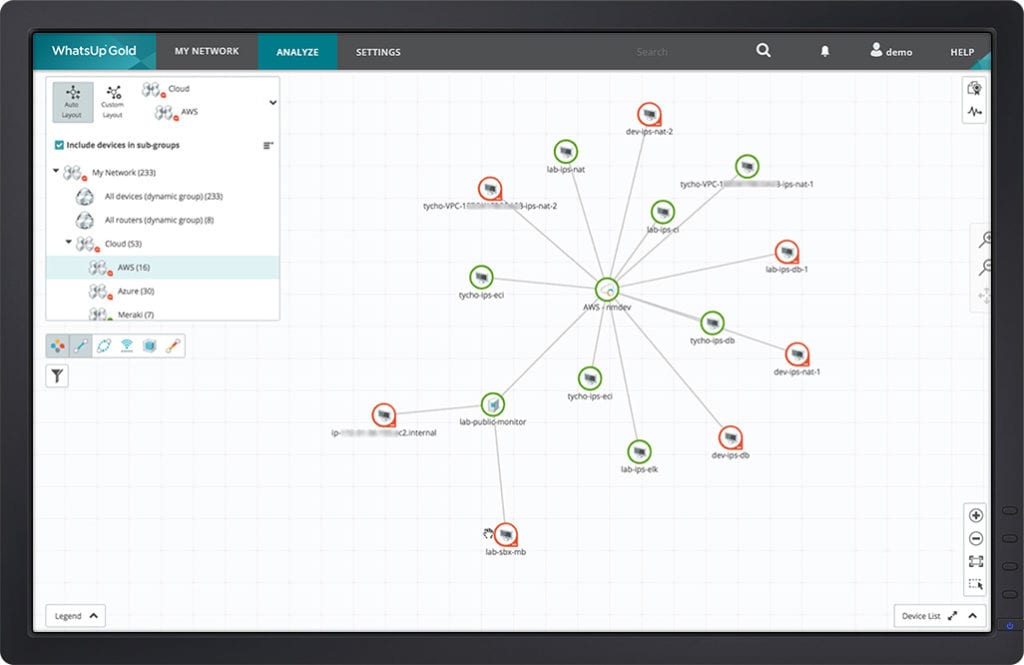Click the pulse monitor icon
The width and height of the screenshot is (1024, 665).
pyautogui.click(x=975, y=112)
